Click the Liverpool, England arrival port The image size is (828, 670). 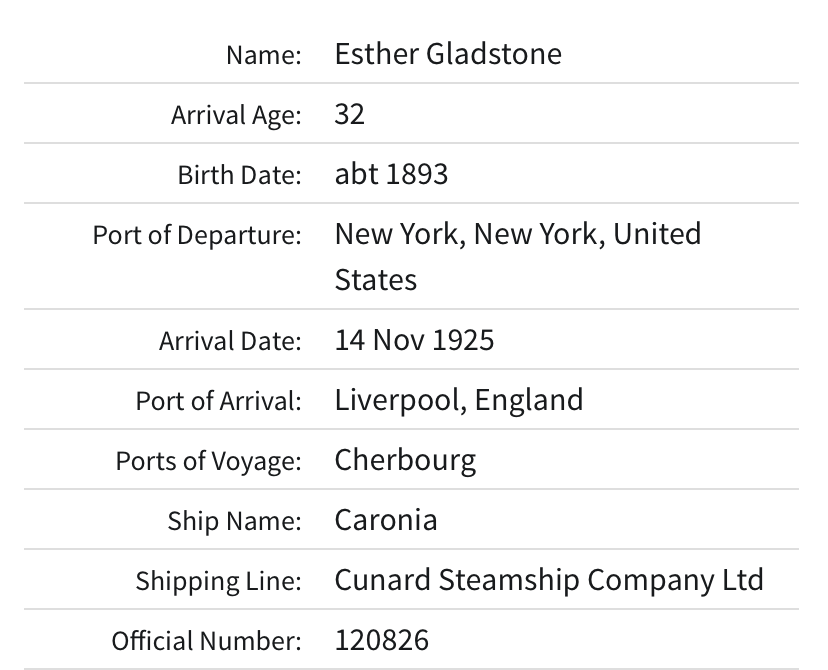tap(458, 400)
